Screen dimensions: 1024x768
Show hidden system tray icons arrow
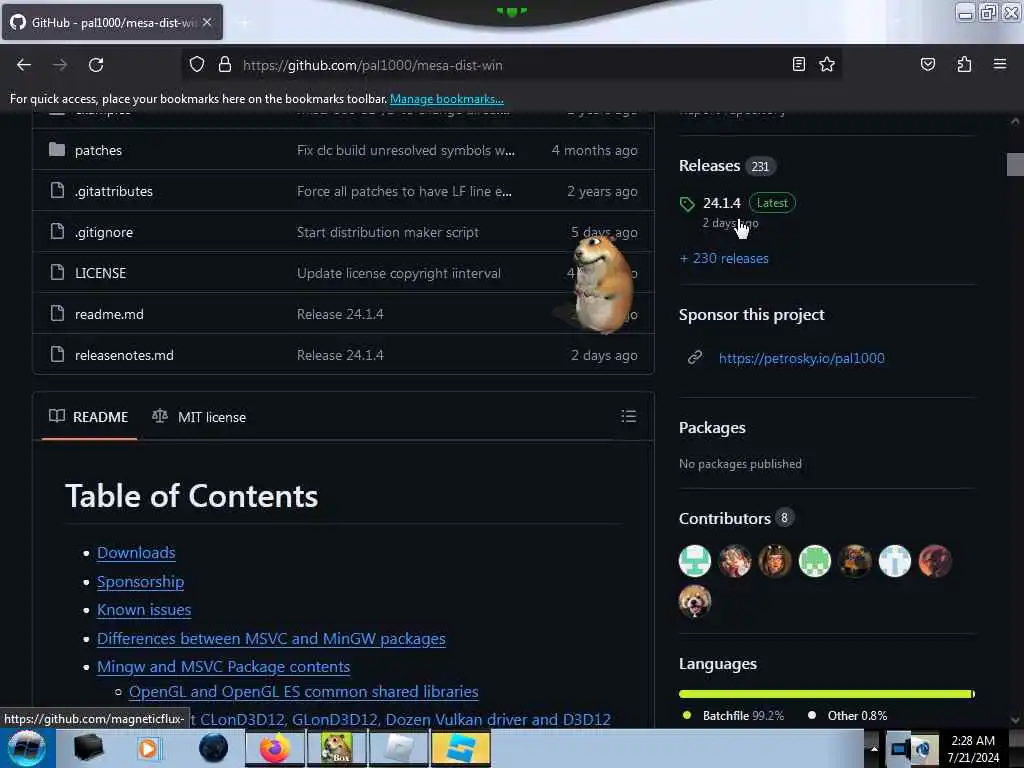point(874,748)
